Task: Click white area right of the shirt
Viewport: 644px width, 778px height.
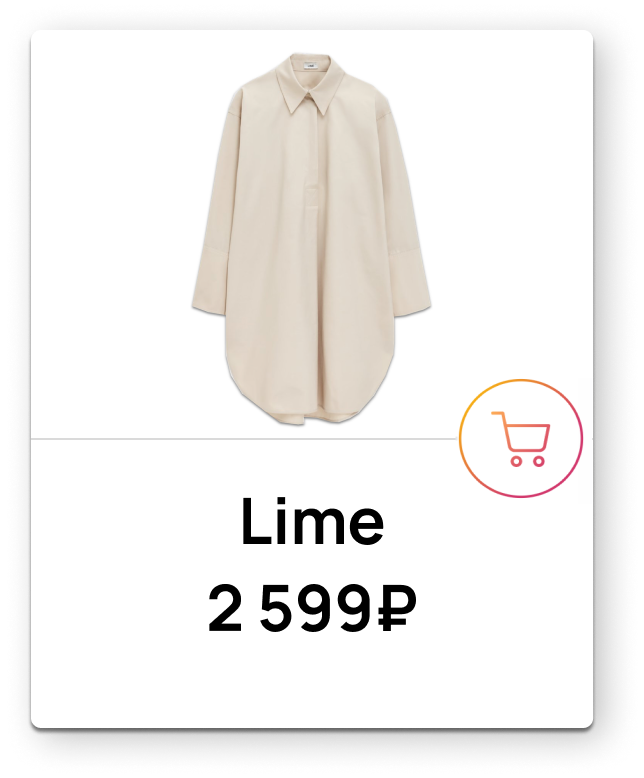Action: click(511, 198)
